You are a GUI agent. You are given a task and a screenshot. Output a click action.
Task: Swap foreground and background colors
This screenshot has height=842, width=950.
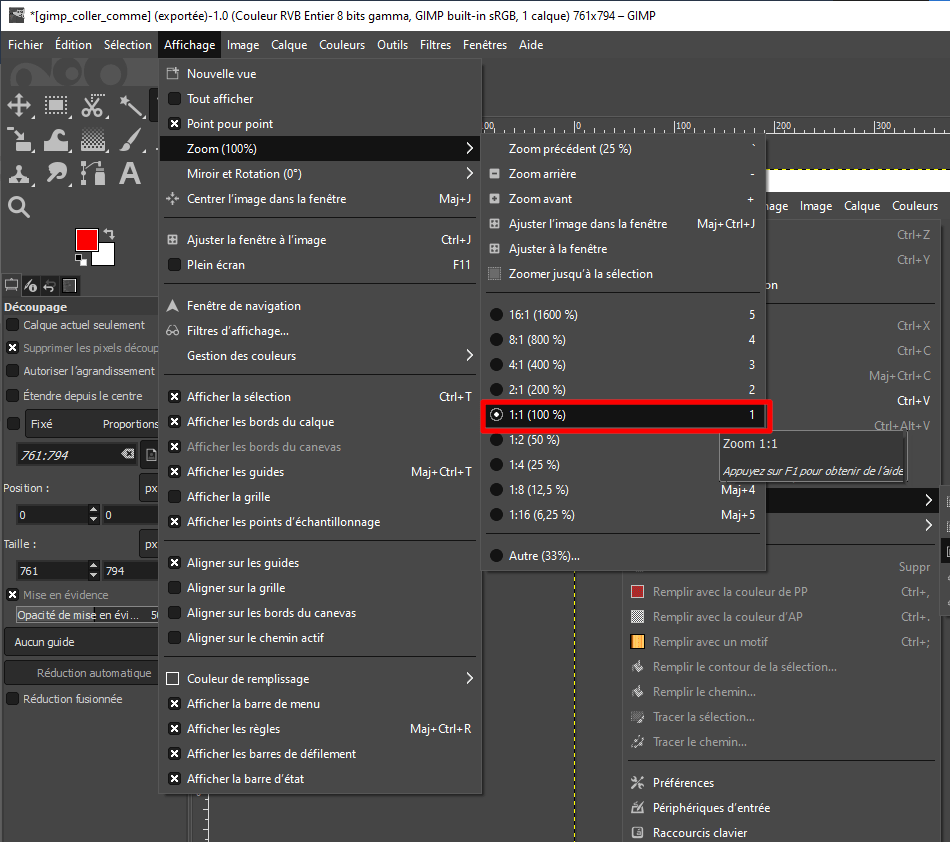[x=108, y=234]
